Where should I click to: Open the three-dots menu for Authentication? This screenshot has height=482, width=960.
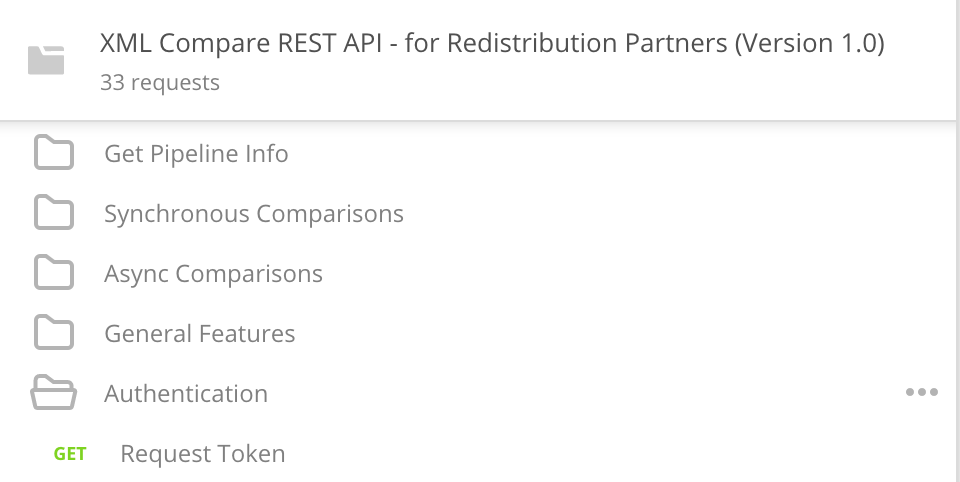(x=921, y=393)
